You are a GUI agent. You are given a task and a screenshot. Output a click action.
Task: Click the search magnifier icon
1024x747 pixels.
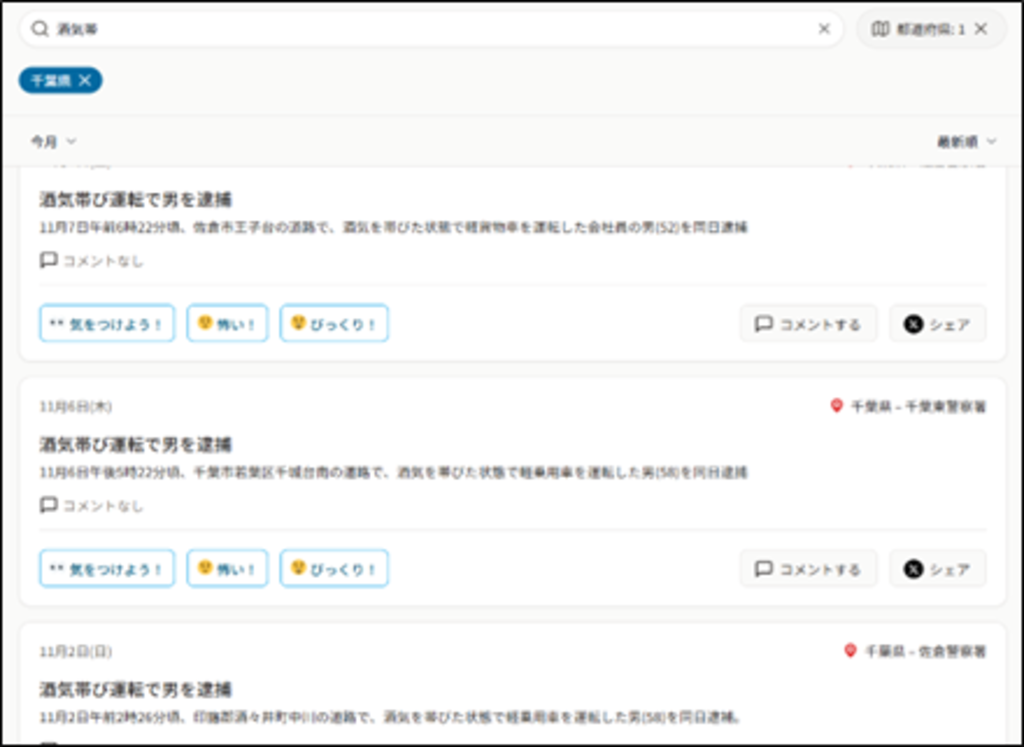click(x=40, y=29)
